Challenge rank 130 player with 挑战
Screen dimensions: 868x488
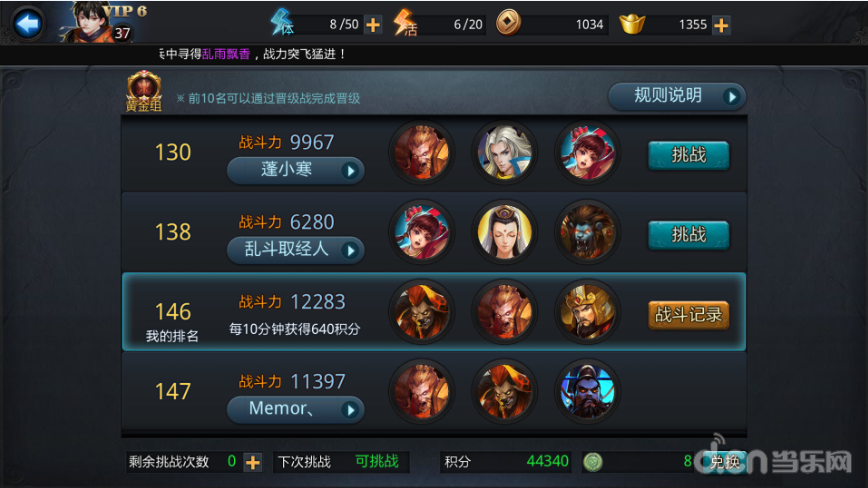coord(689,155)
